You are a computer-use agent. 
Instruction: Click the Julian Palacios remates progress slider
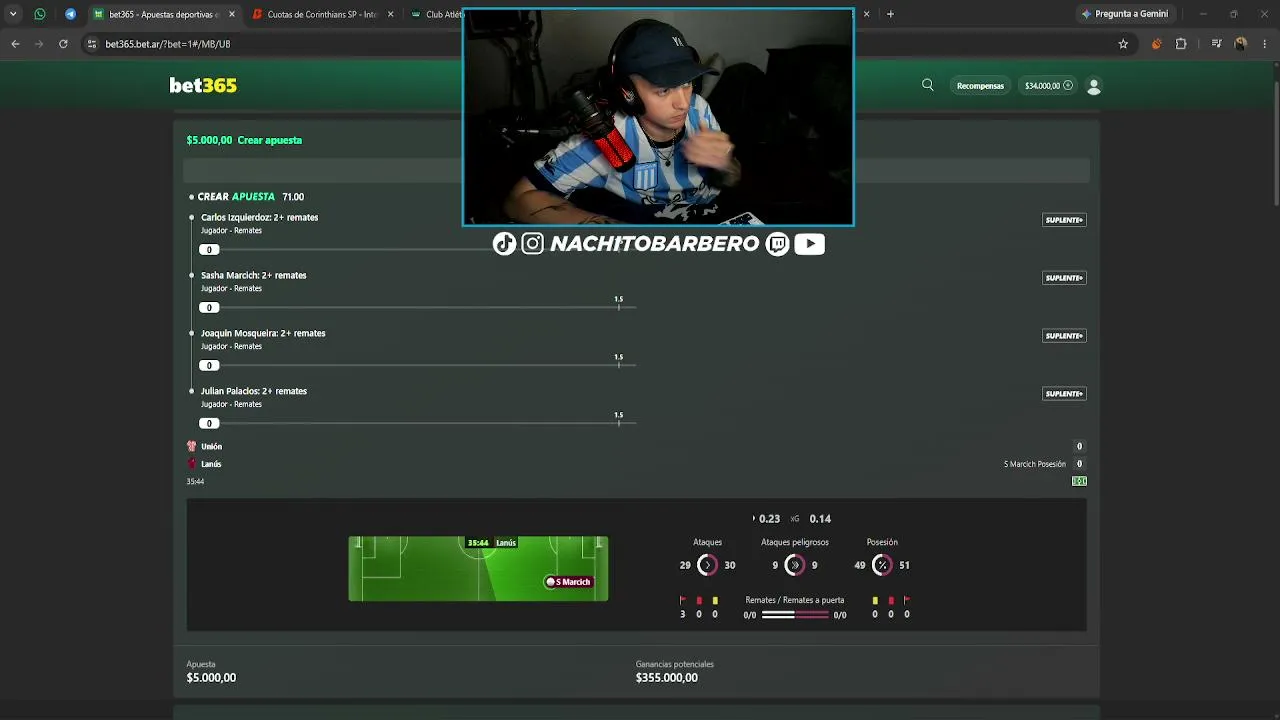(418, 423)
